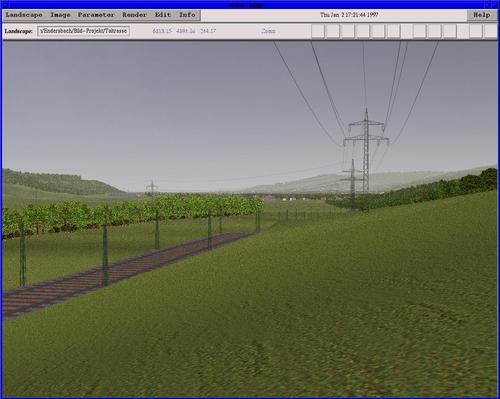Click the Landscape label beside the path field

(x=18, y=31)
